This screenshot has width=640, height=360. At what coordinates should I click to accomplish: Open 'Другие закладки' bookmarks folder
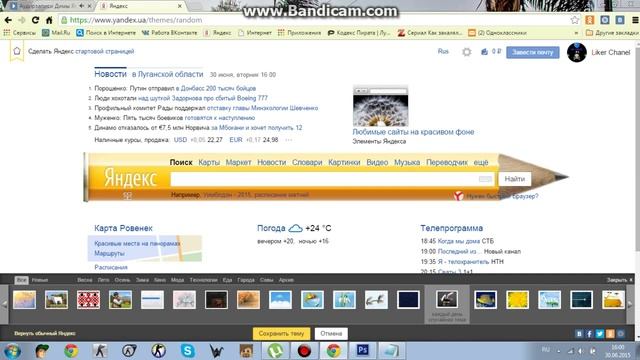click(x=612, y=33)
